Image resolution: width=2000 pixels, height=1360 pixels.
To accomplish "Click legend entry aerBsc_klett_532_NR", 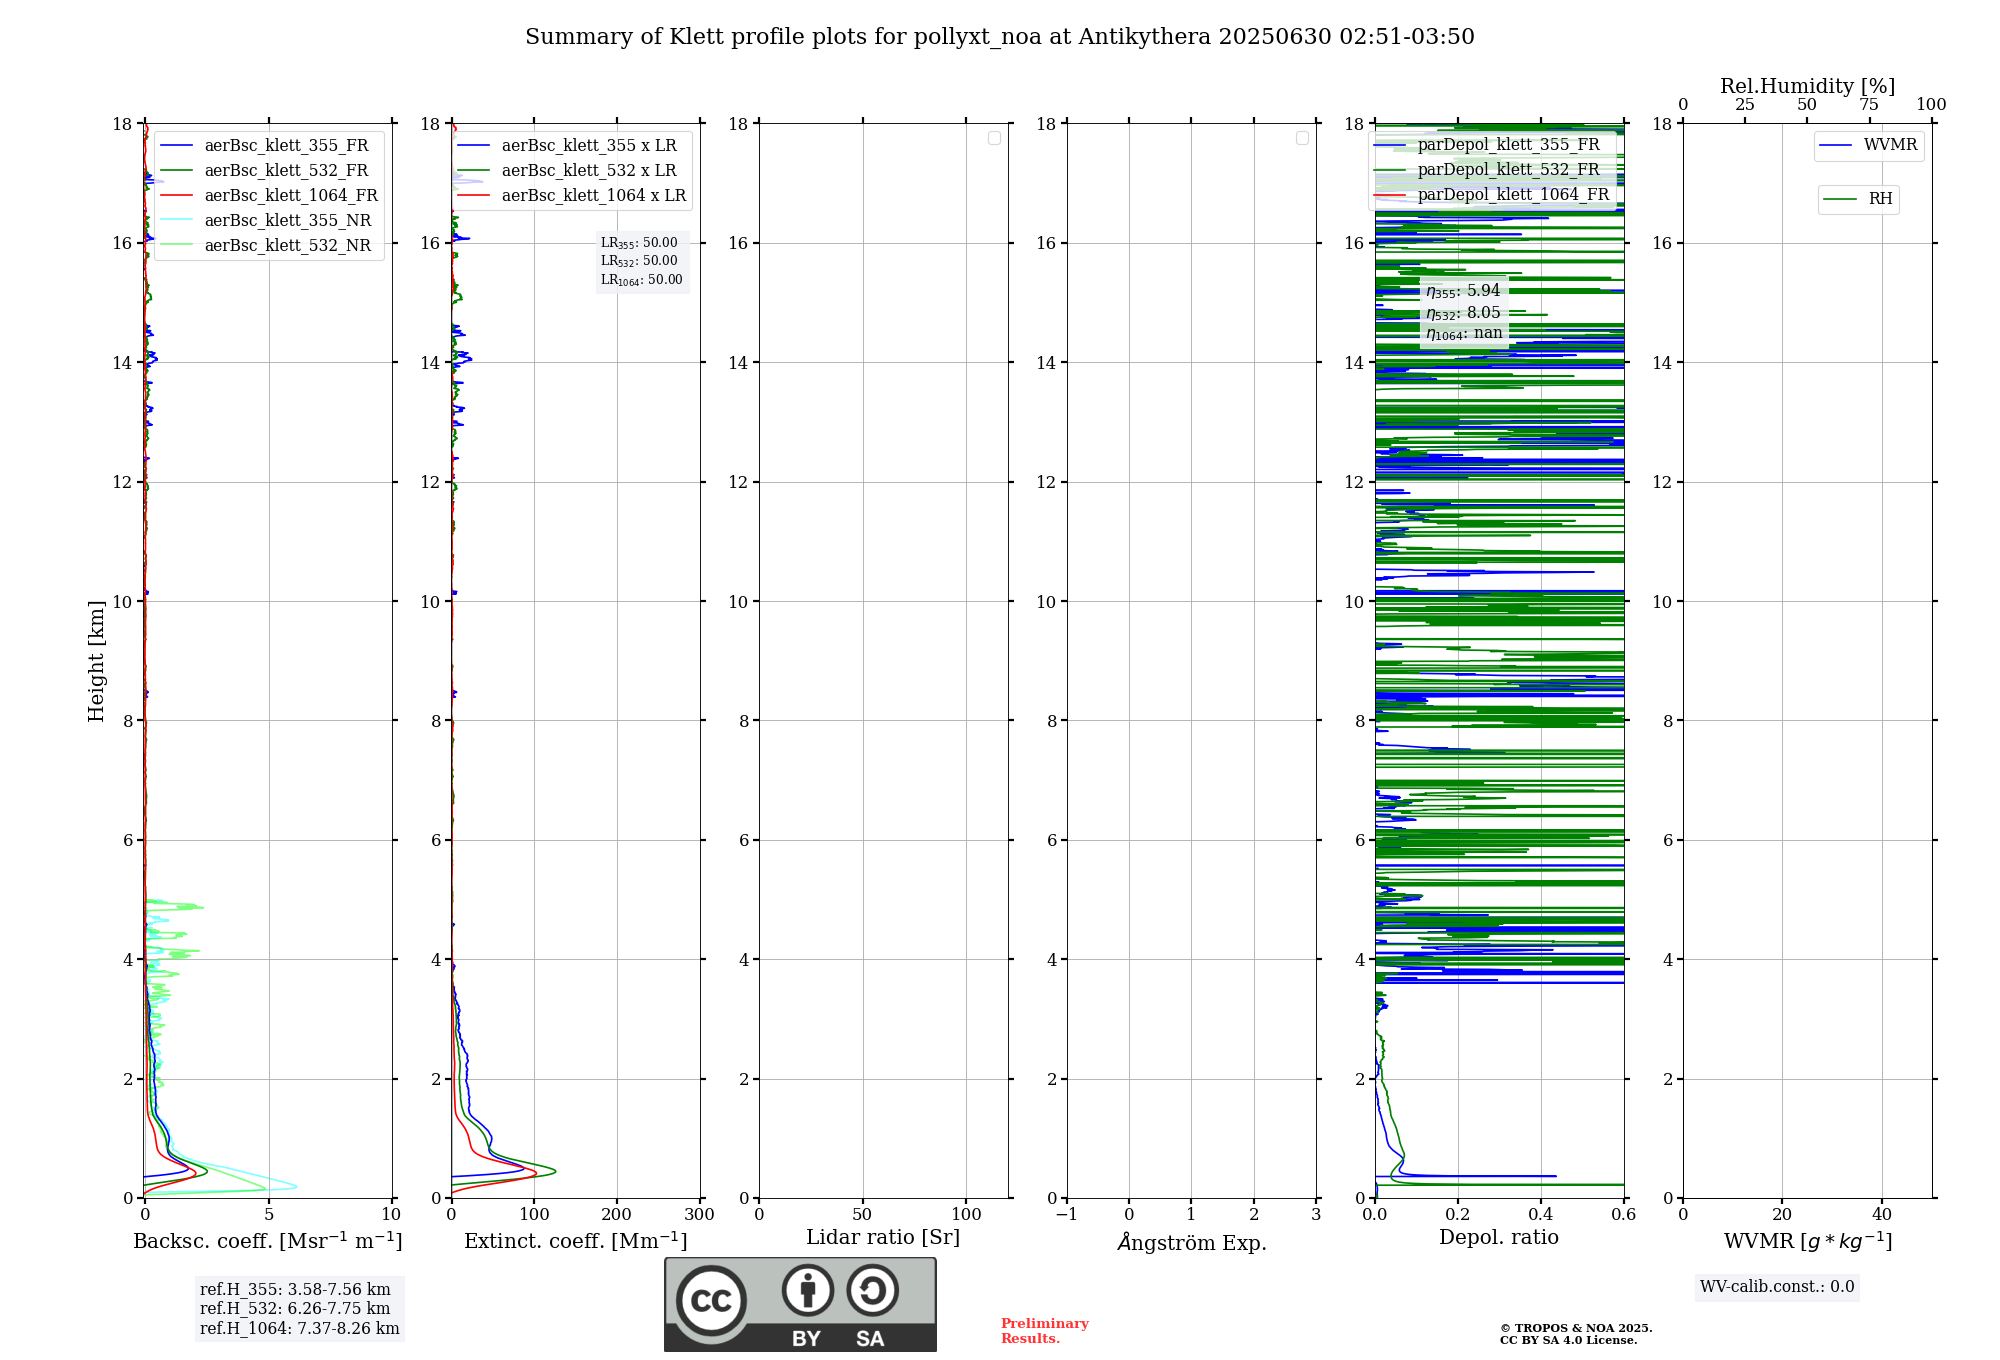I will (270, 245).
